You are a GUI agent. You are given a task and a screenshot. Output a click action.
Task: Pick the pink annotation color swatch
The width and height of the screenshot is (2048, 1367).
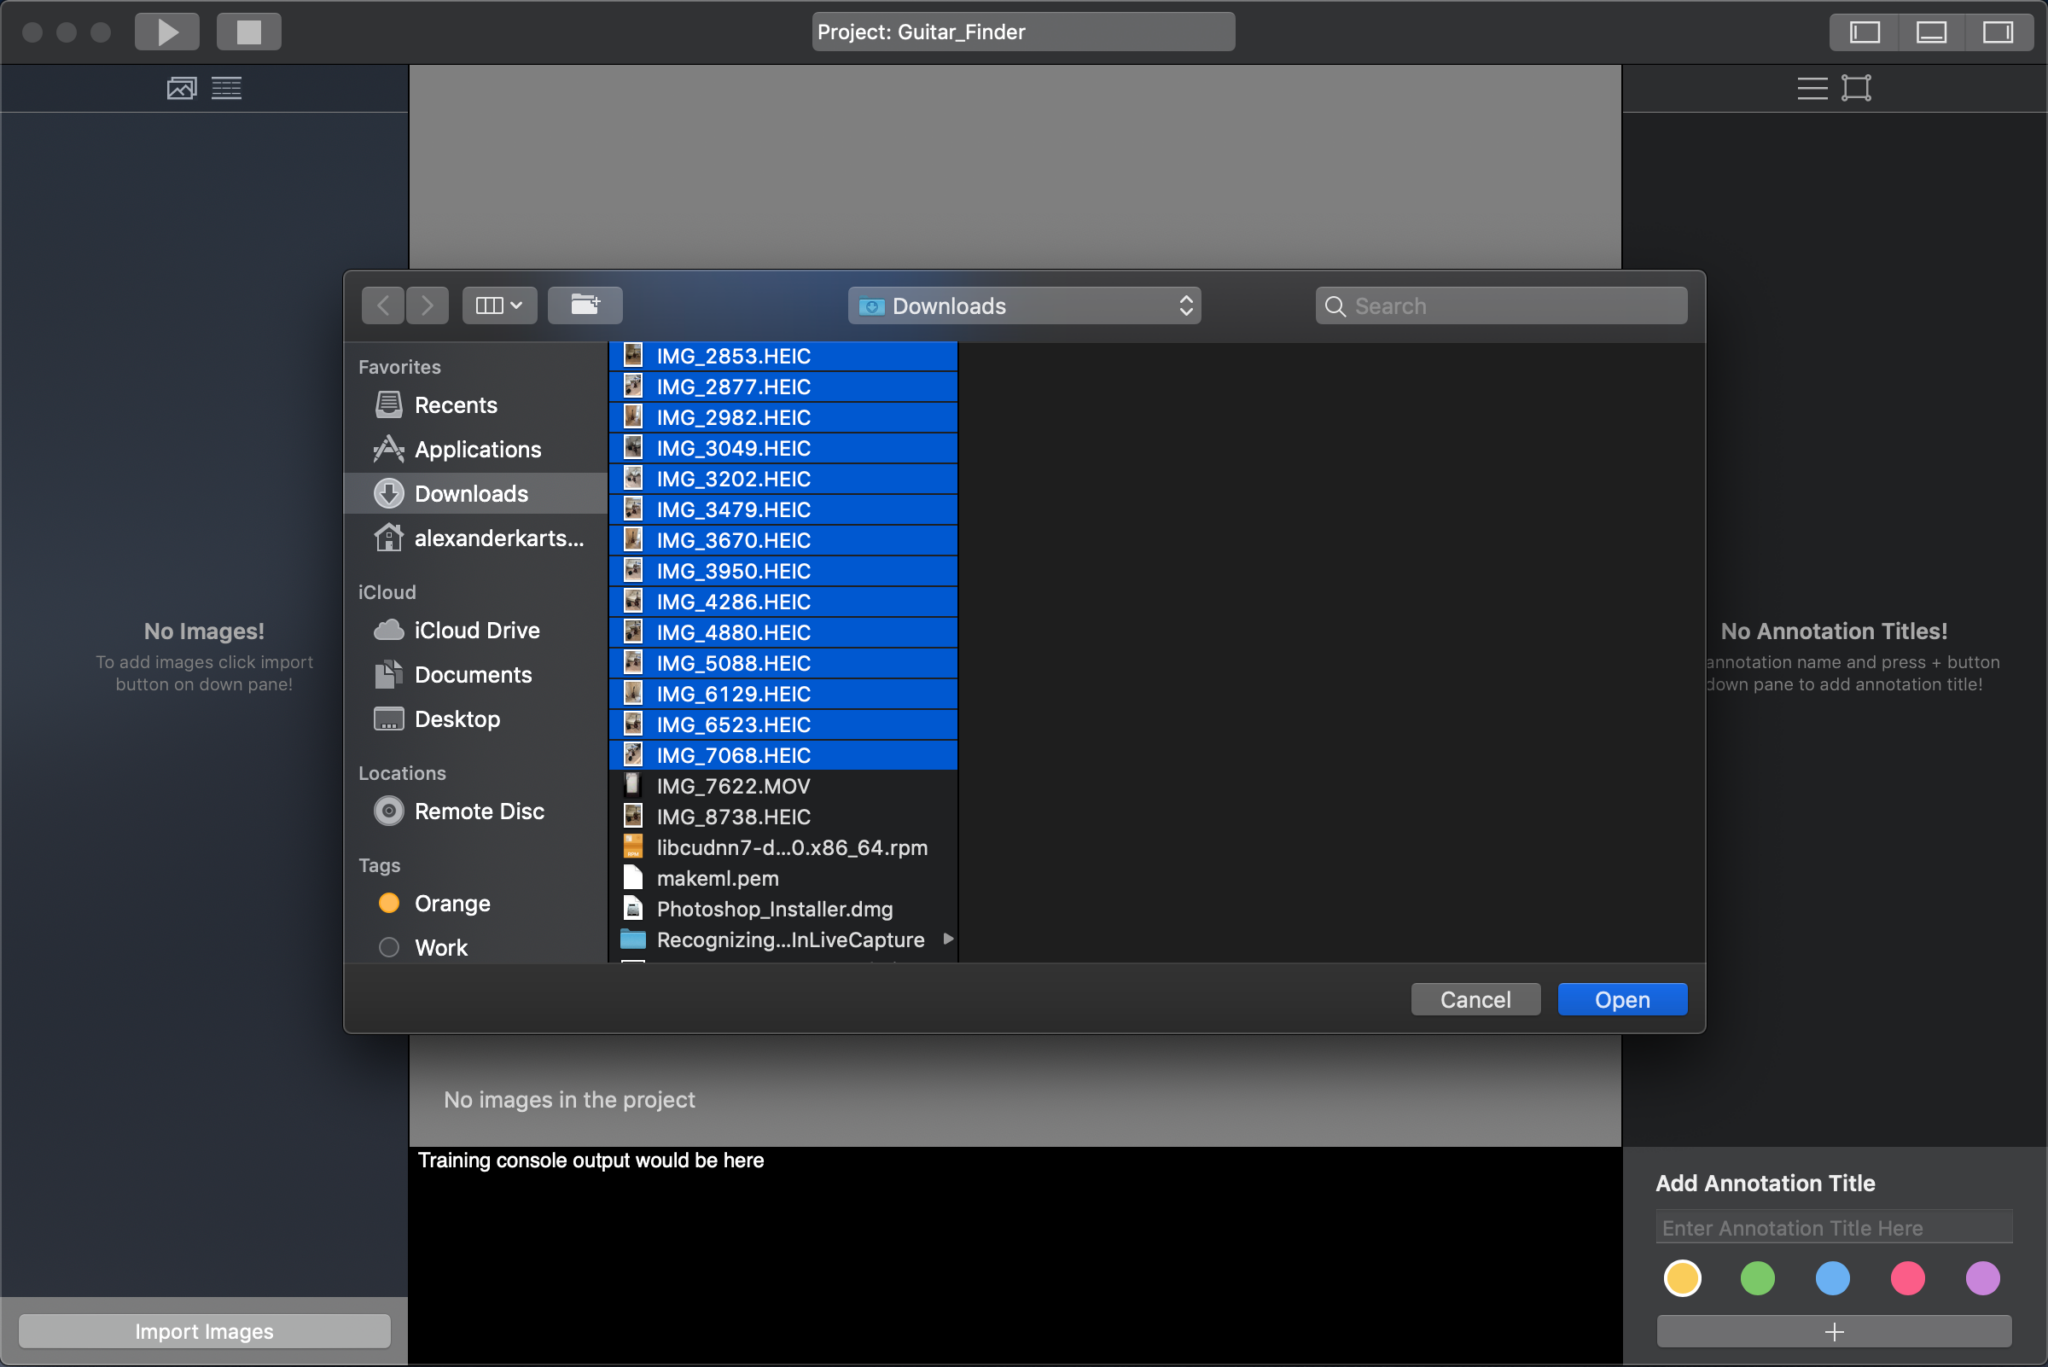(x=1907, y=1277)
